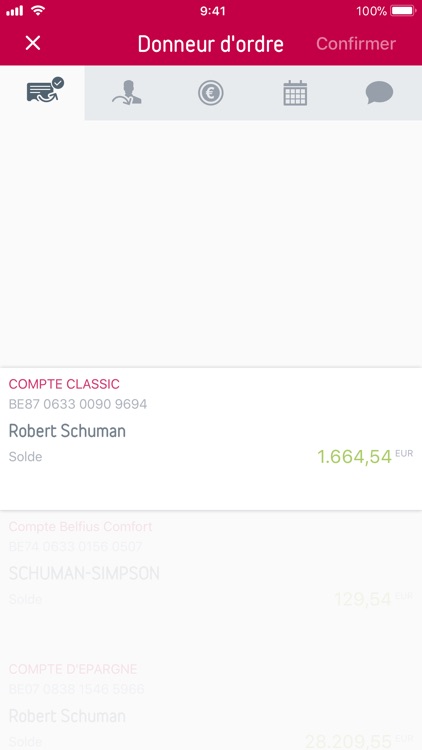Open the beneficiary person step icon
Viewport: 422px width, 750px height.
tap(127, 92)
